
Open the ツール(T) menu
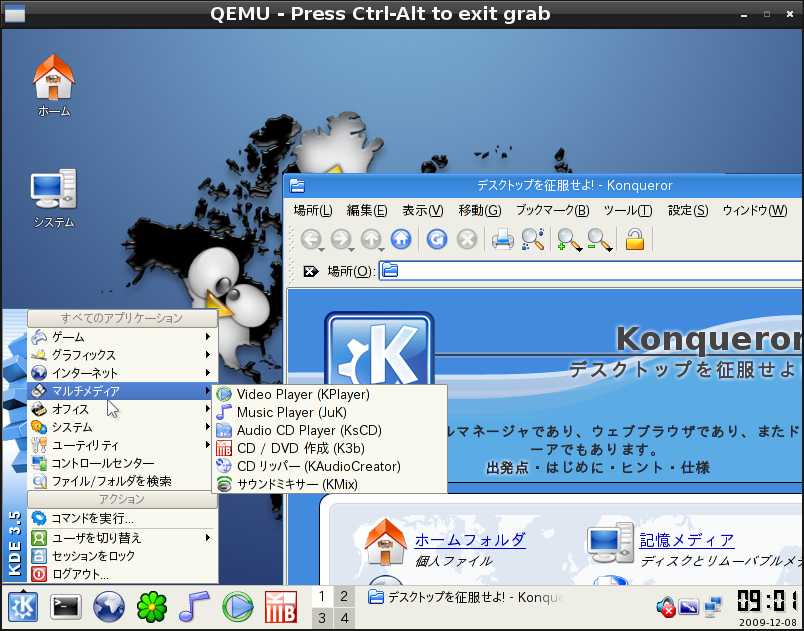pos(628,210)
